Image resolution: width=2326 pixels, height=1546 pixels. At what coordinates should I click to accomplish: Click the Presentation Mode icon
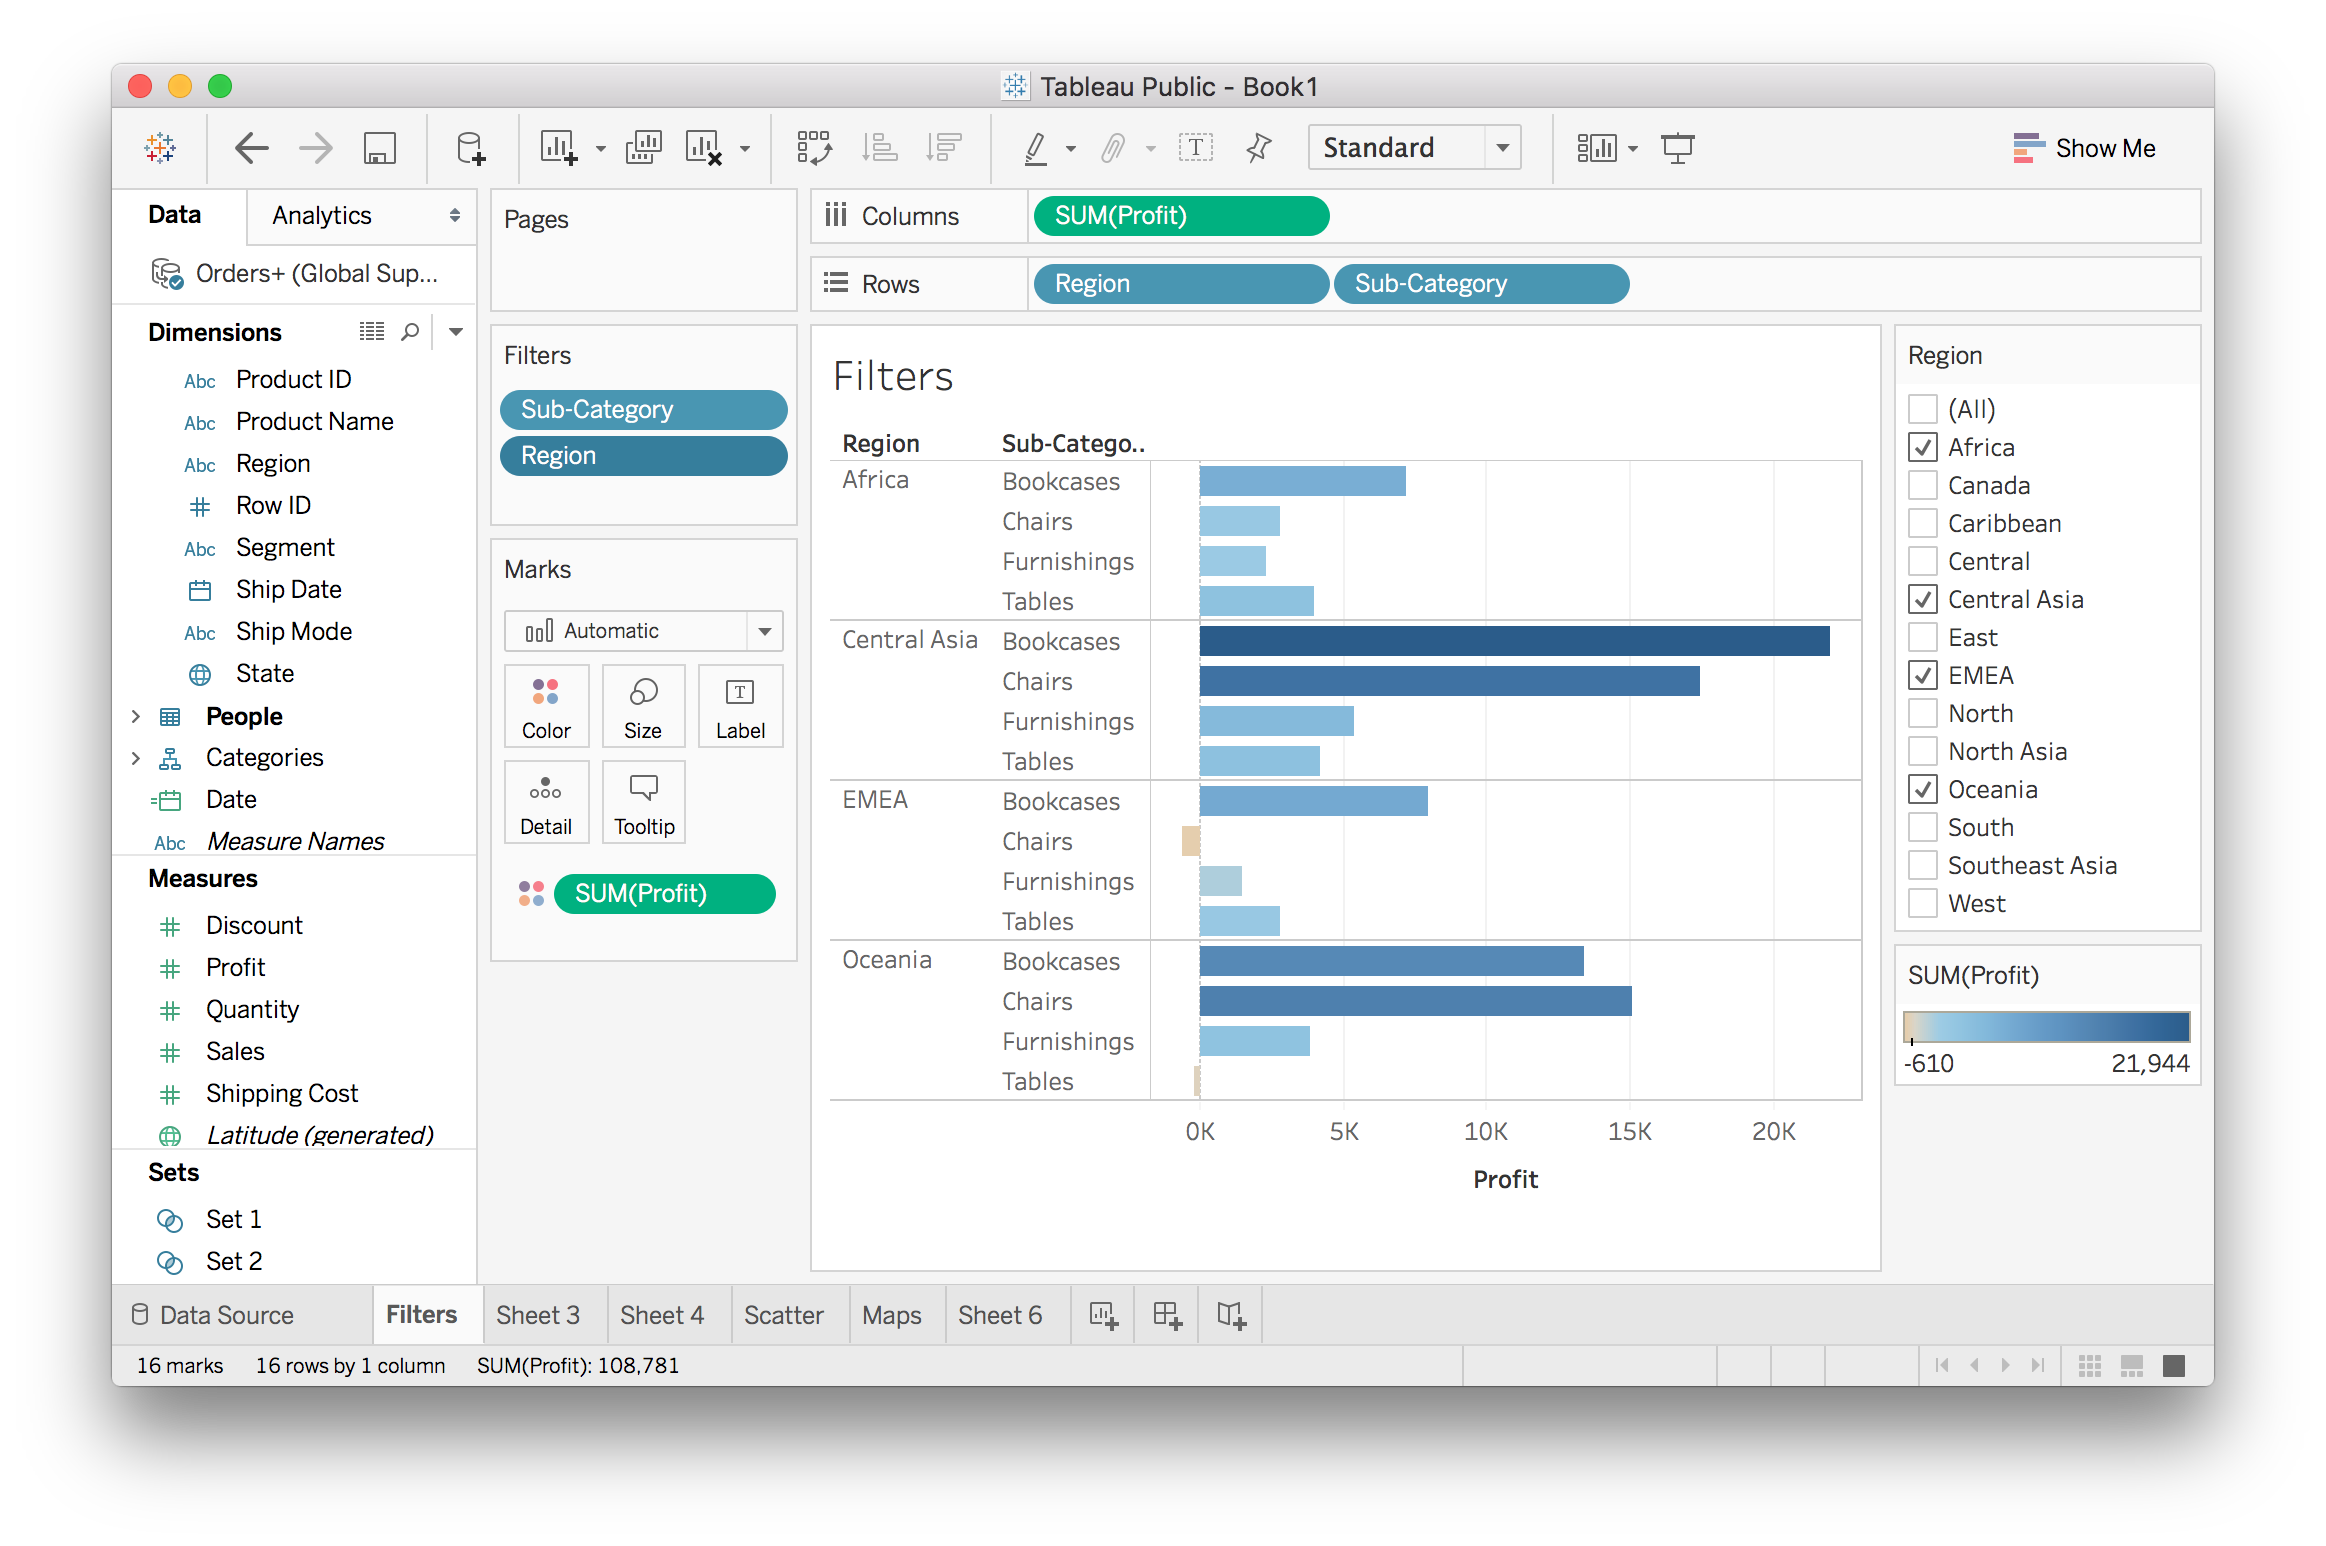point(1677,148)
